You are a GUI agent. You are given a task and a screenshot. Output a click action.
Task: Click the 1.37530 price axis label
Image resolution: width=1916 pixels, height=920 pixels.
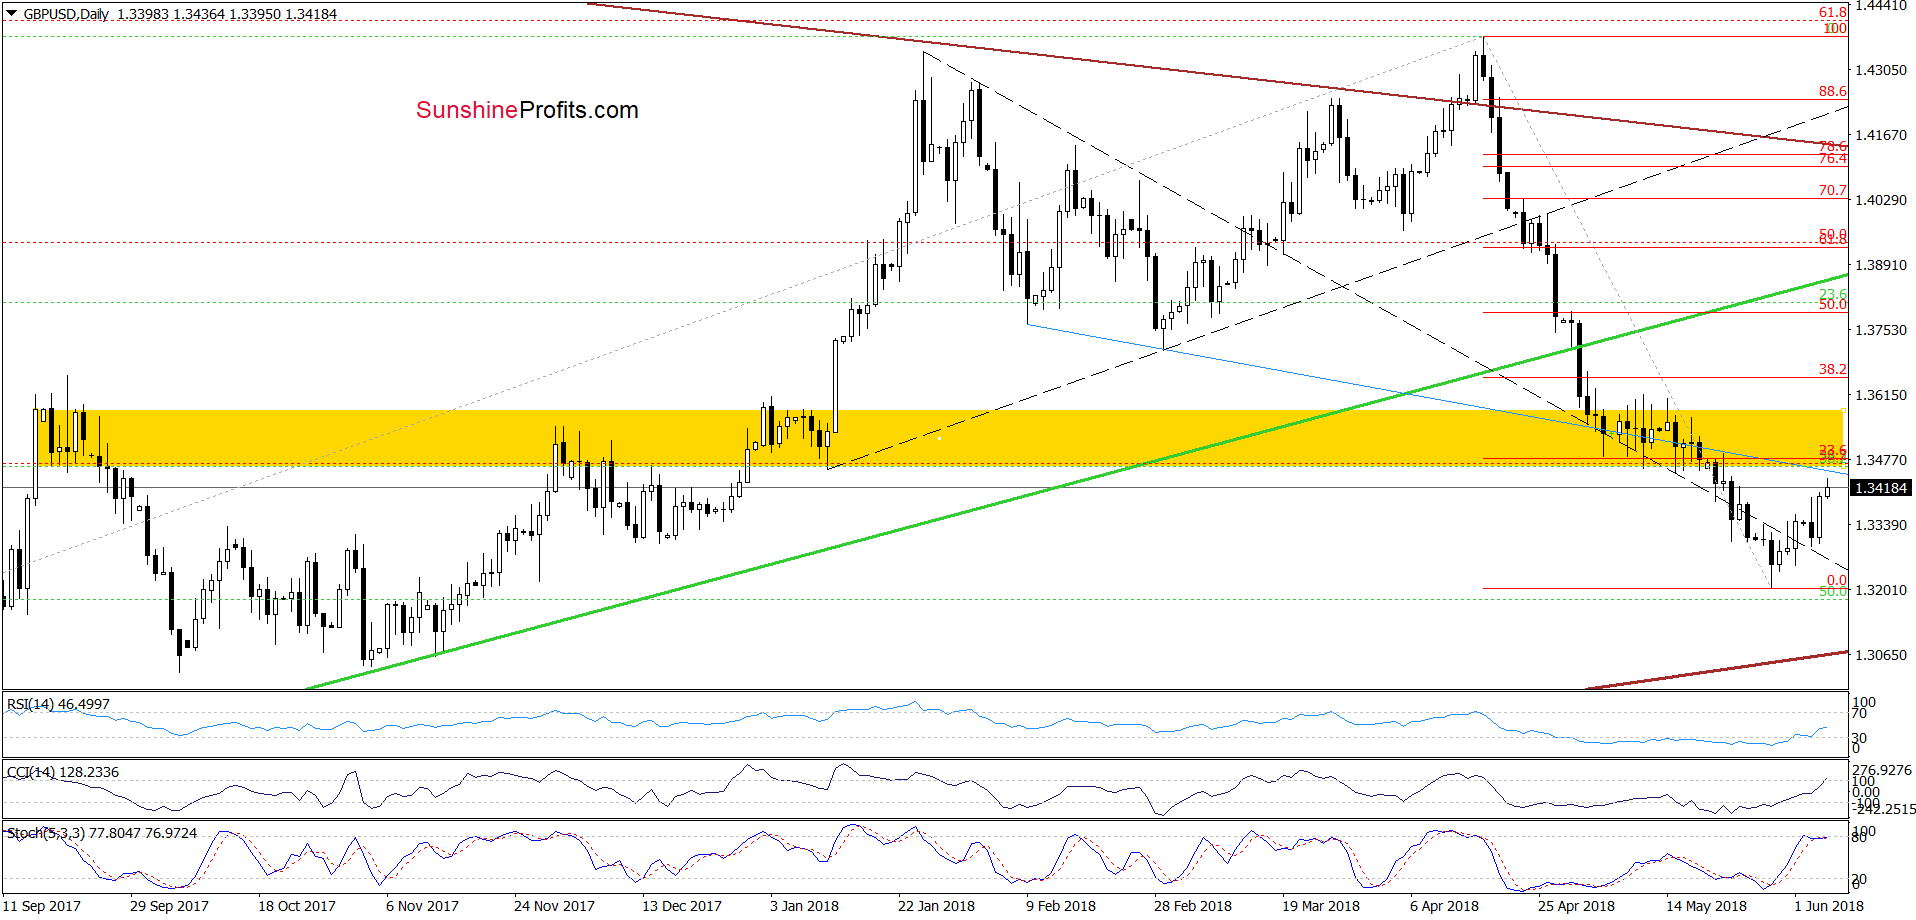point(1881,330)
